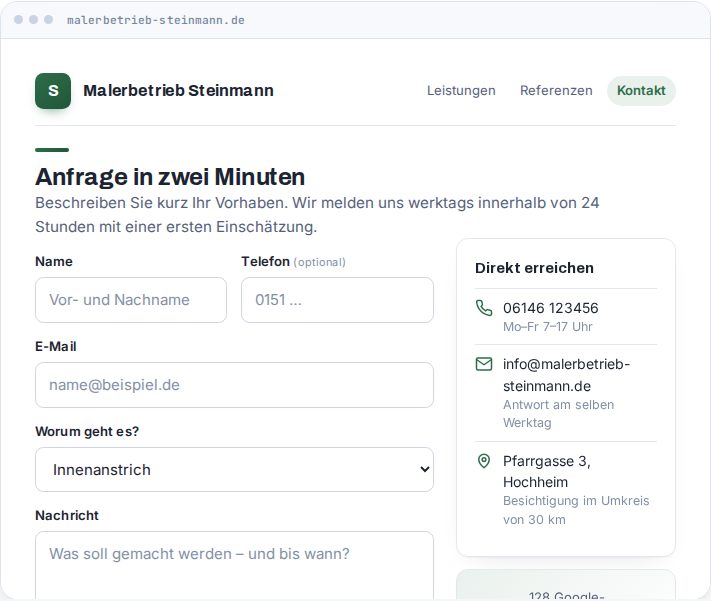This screenshot has height=601, width=711.
Task: Click the Beschreiben Sie kurz Ihr Vorhaben paragraph
Action: [317, 215]
